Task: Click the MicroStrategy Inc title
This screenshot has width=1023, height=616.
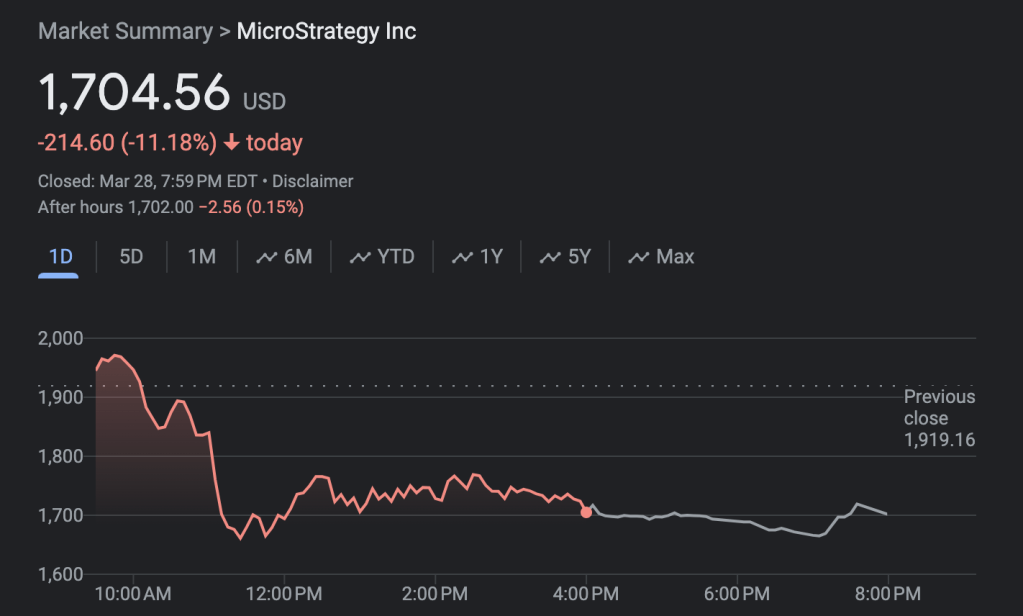Action: tap(326, 31)
